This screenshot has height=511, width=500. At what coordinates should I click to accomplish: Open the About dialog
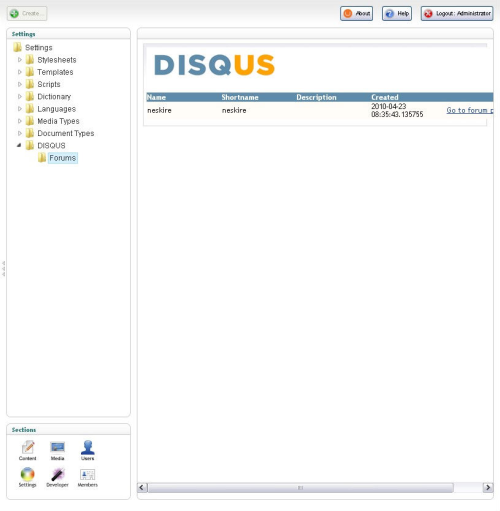[x=356, y=14]
